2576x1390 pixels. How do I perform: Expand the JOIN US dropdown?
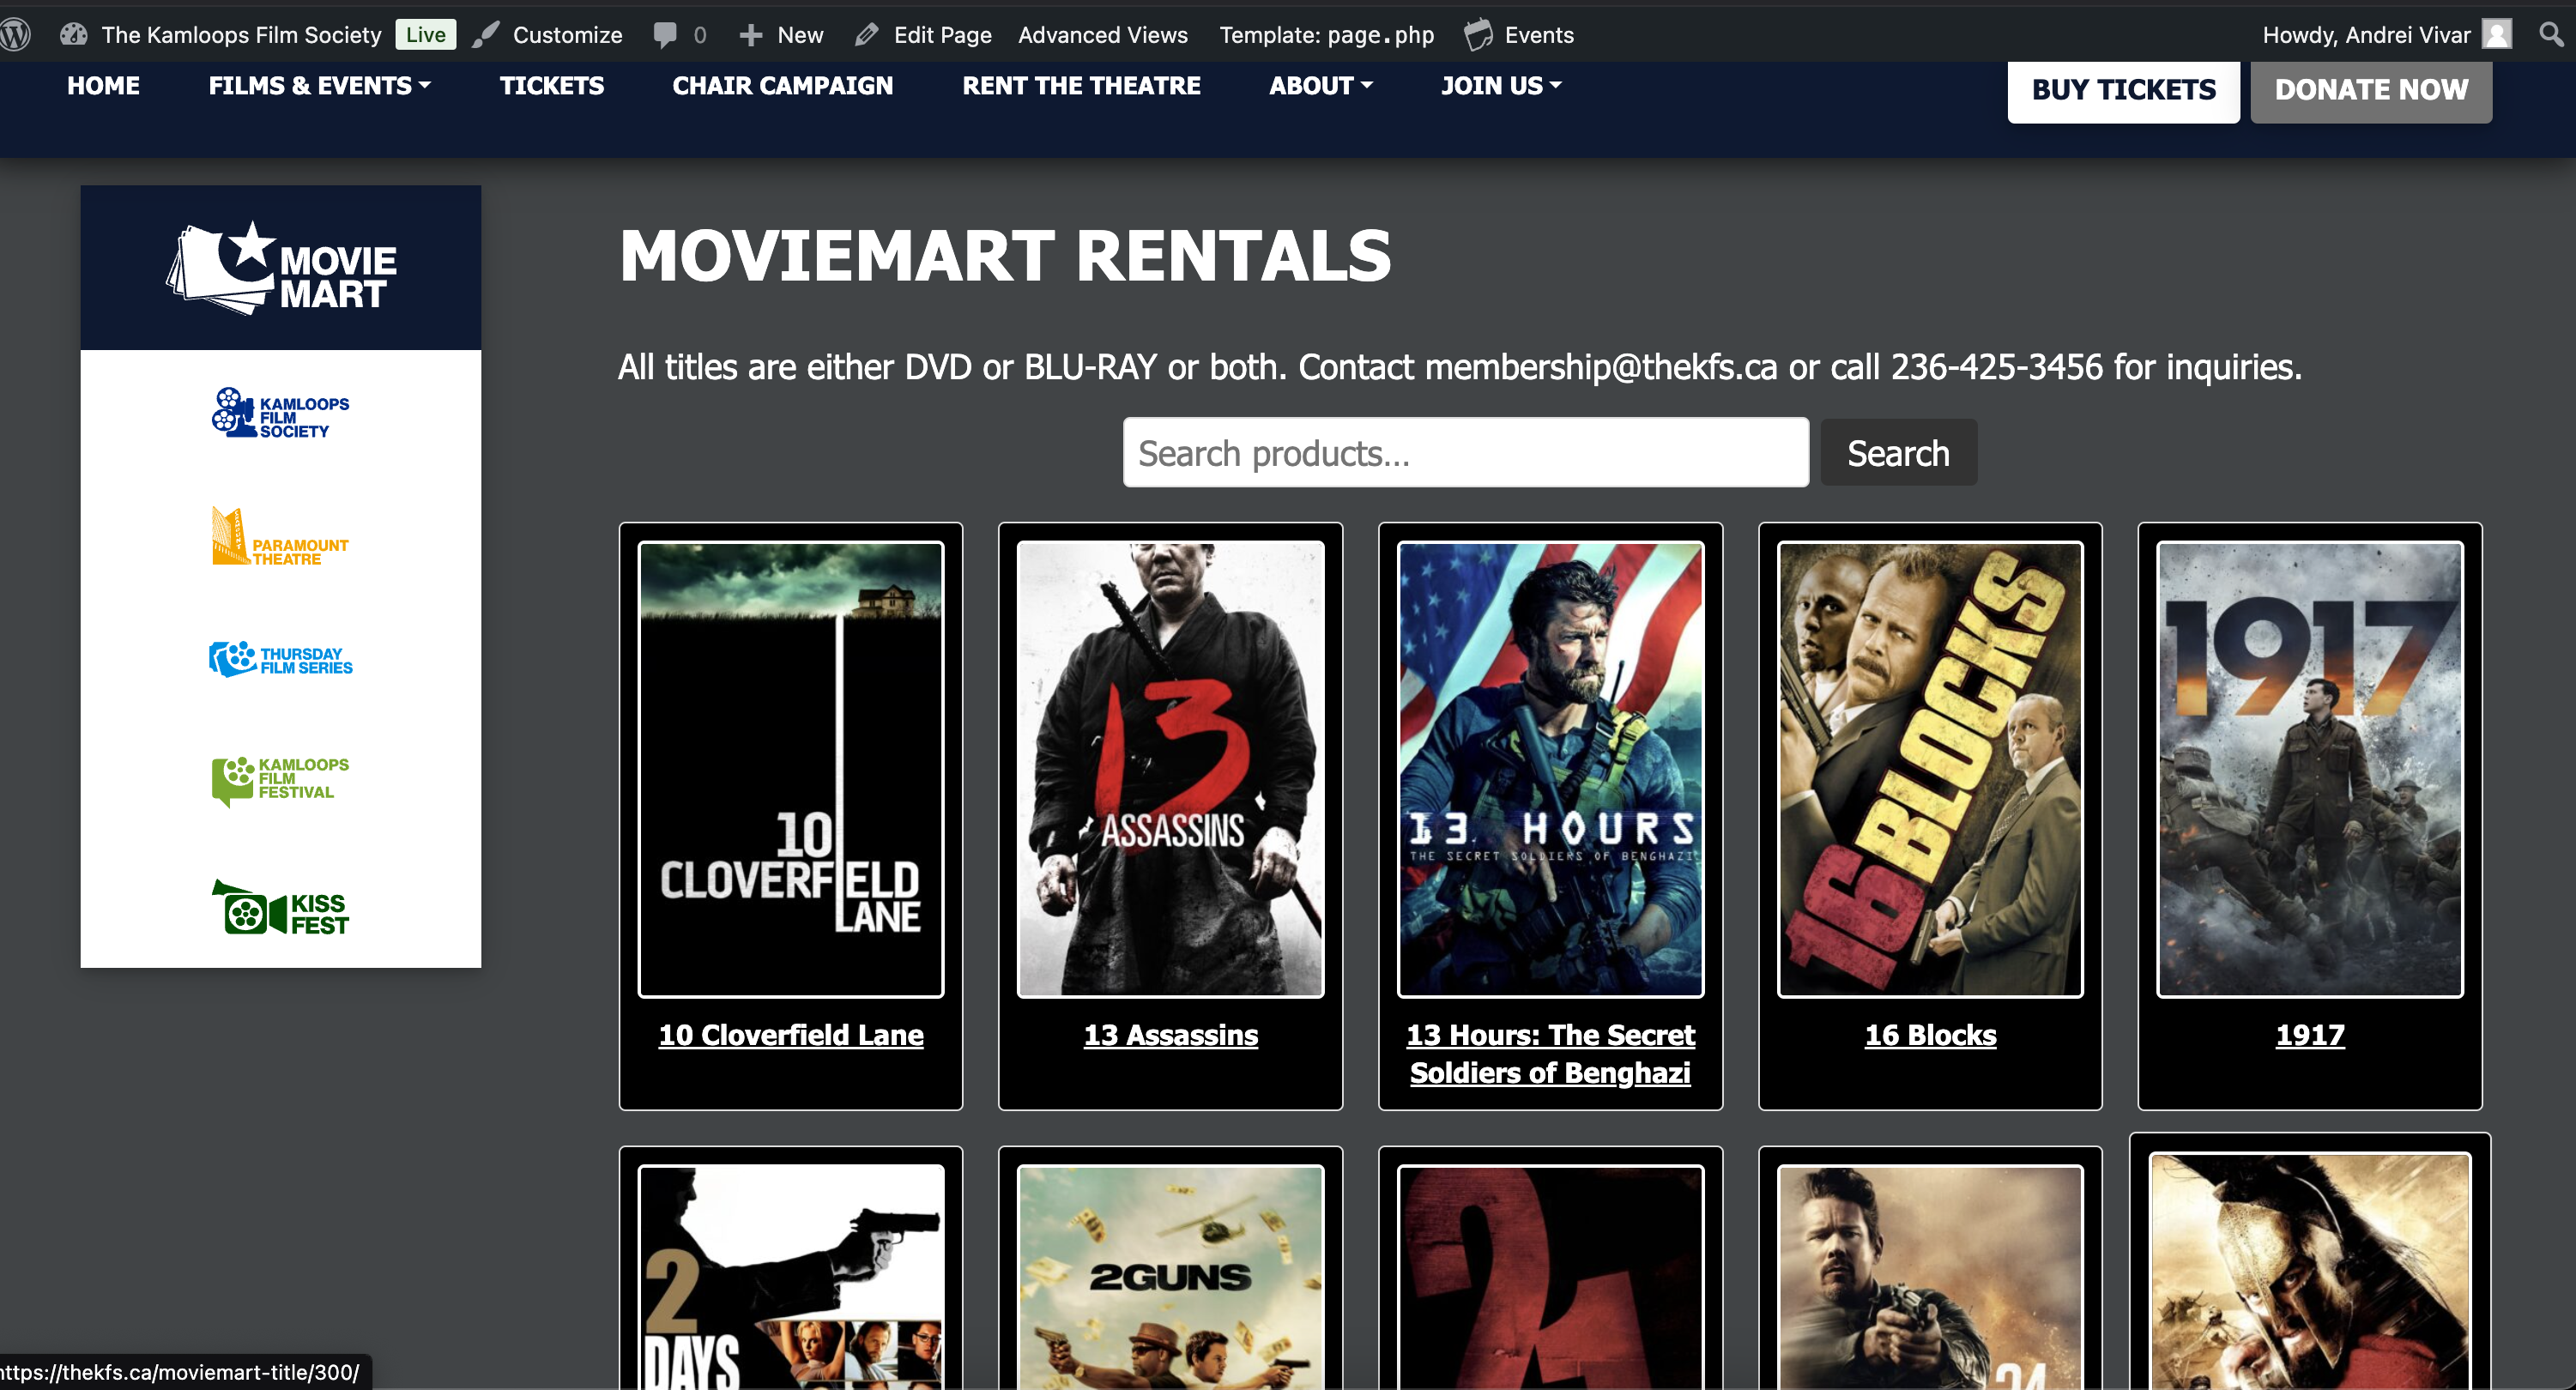tap(1501, 86)
